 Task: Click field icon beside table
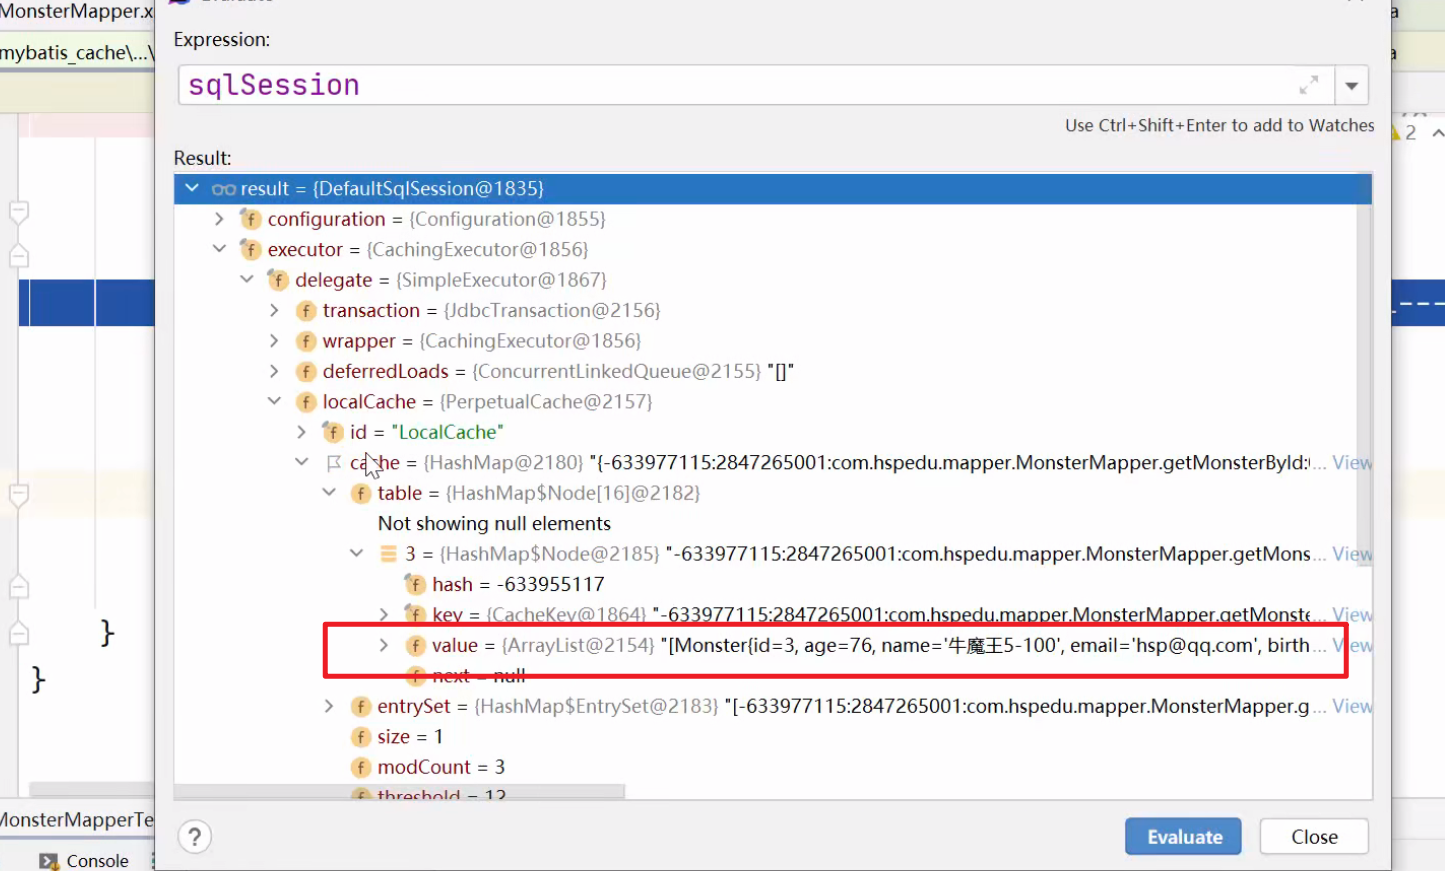coord(361,493)
